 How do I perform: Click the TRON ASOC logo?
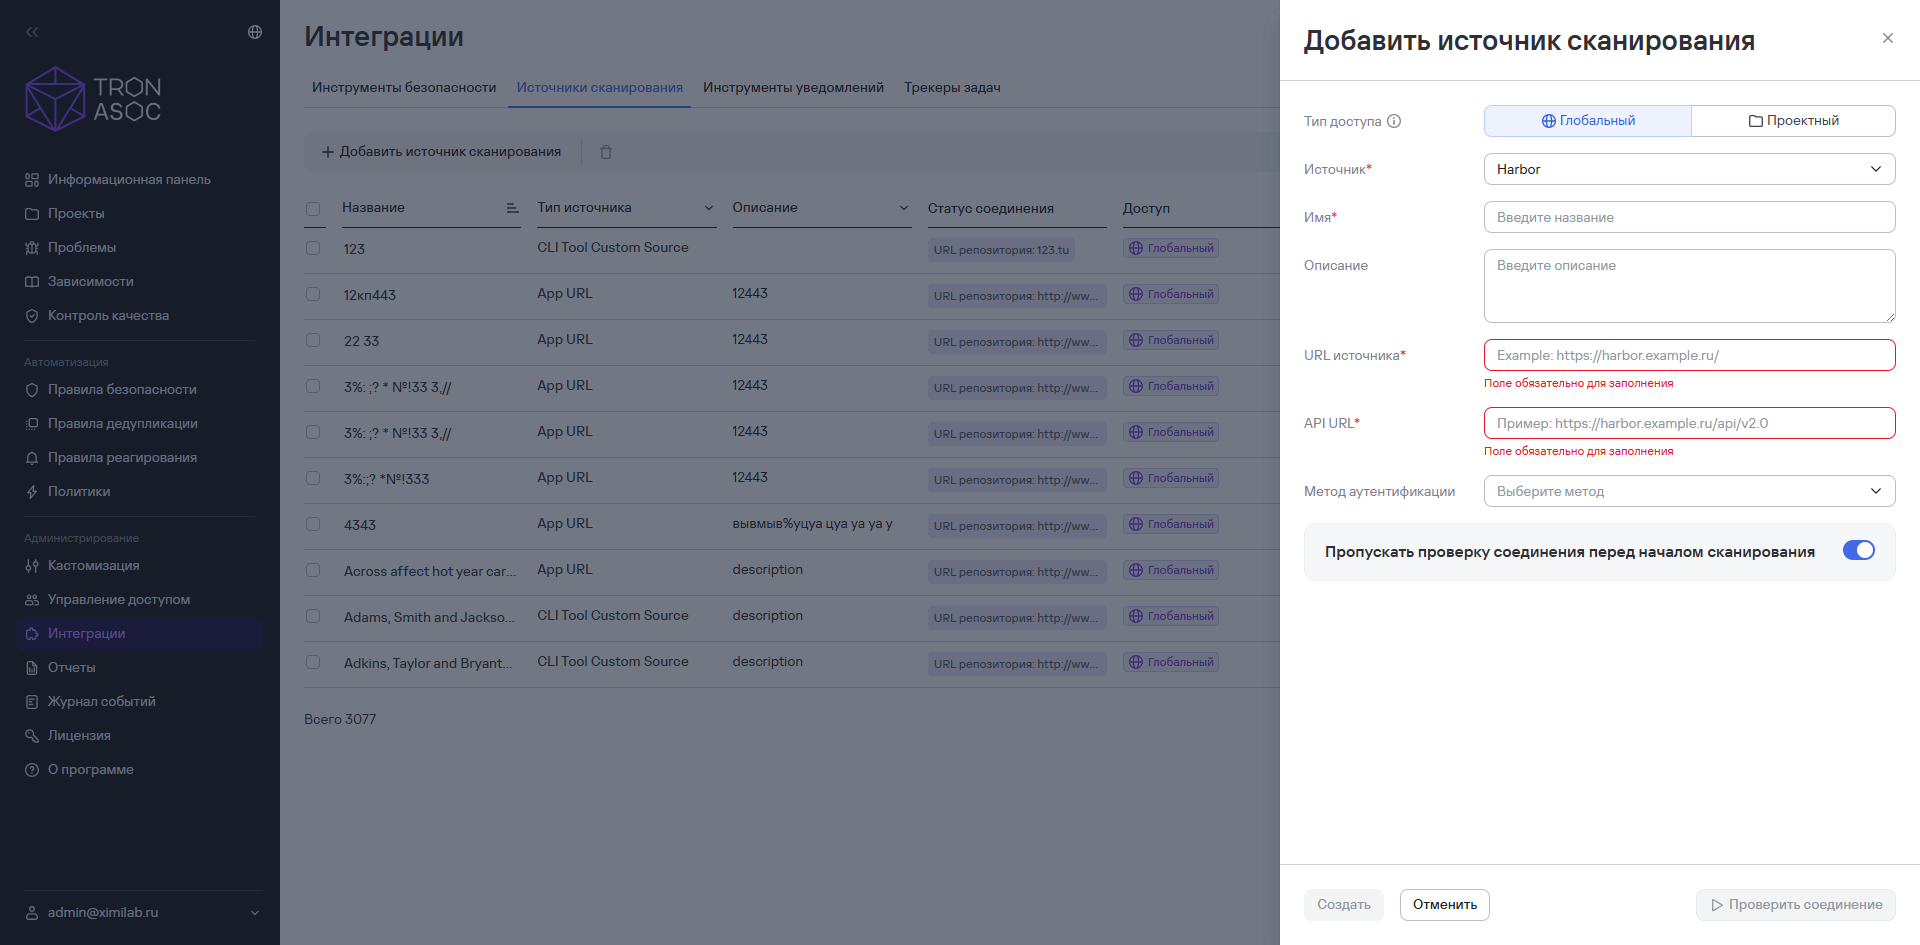pos(93,99)
